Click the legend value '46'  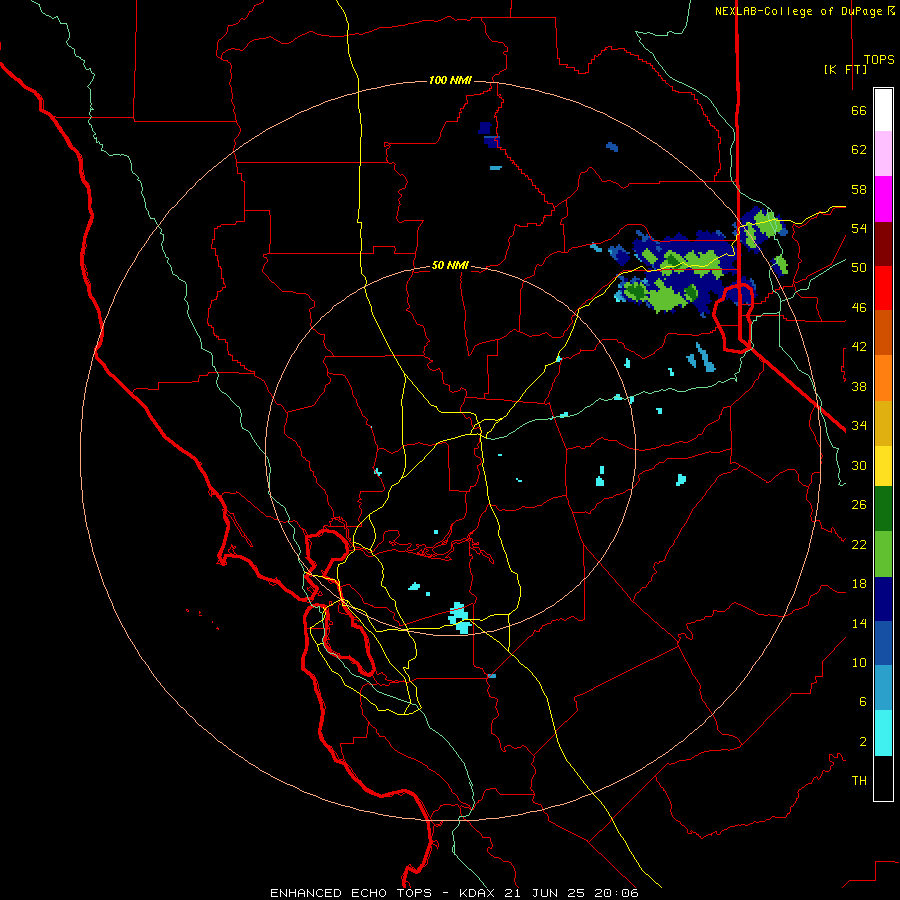pyautogui.click(x=859, y=308)
